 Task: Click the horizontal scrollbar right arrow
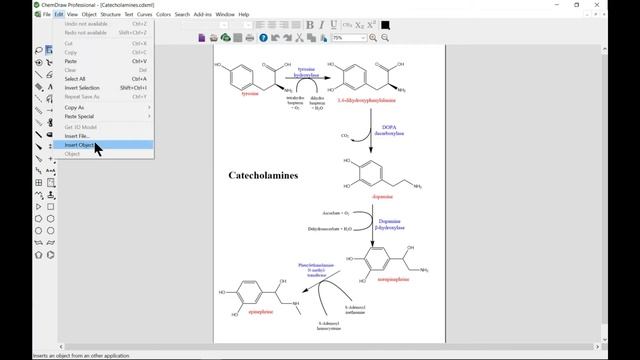598,347
